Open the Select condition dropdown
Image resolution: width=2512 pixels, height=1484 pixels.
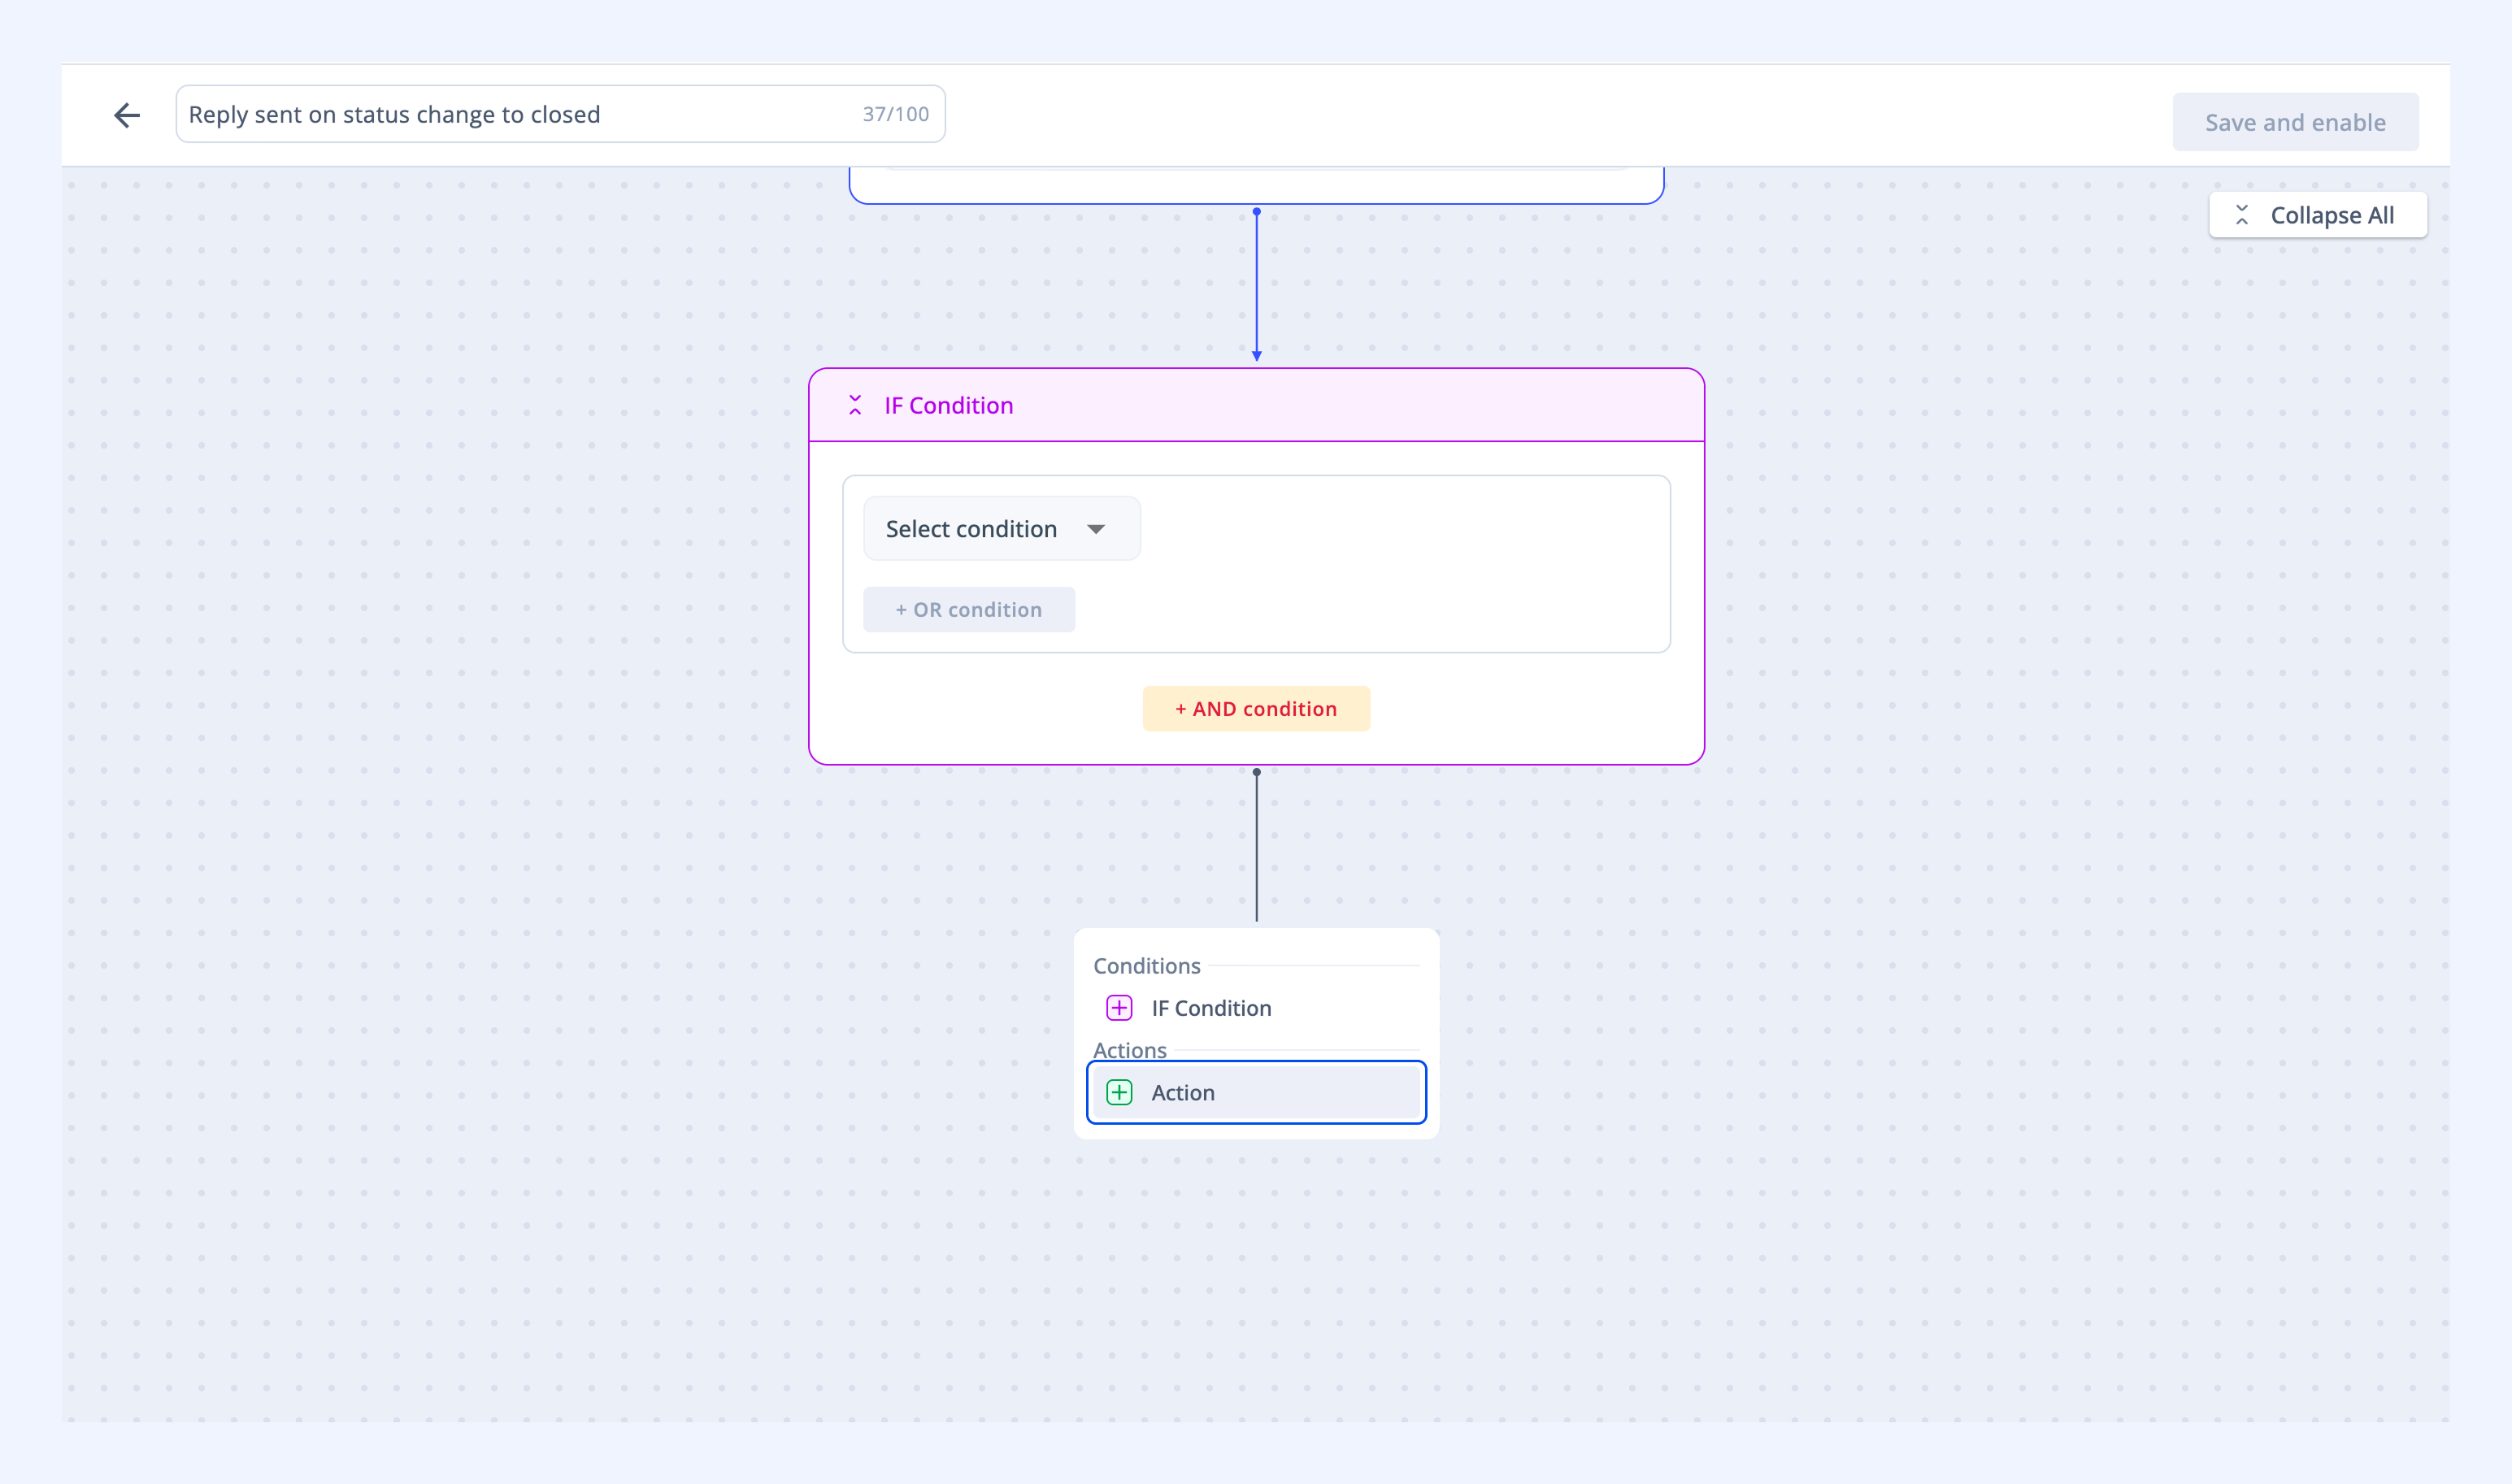point(1002,529)
